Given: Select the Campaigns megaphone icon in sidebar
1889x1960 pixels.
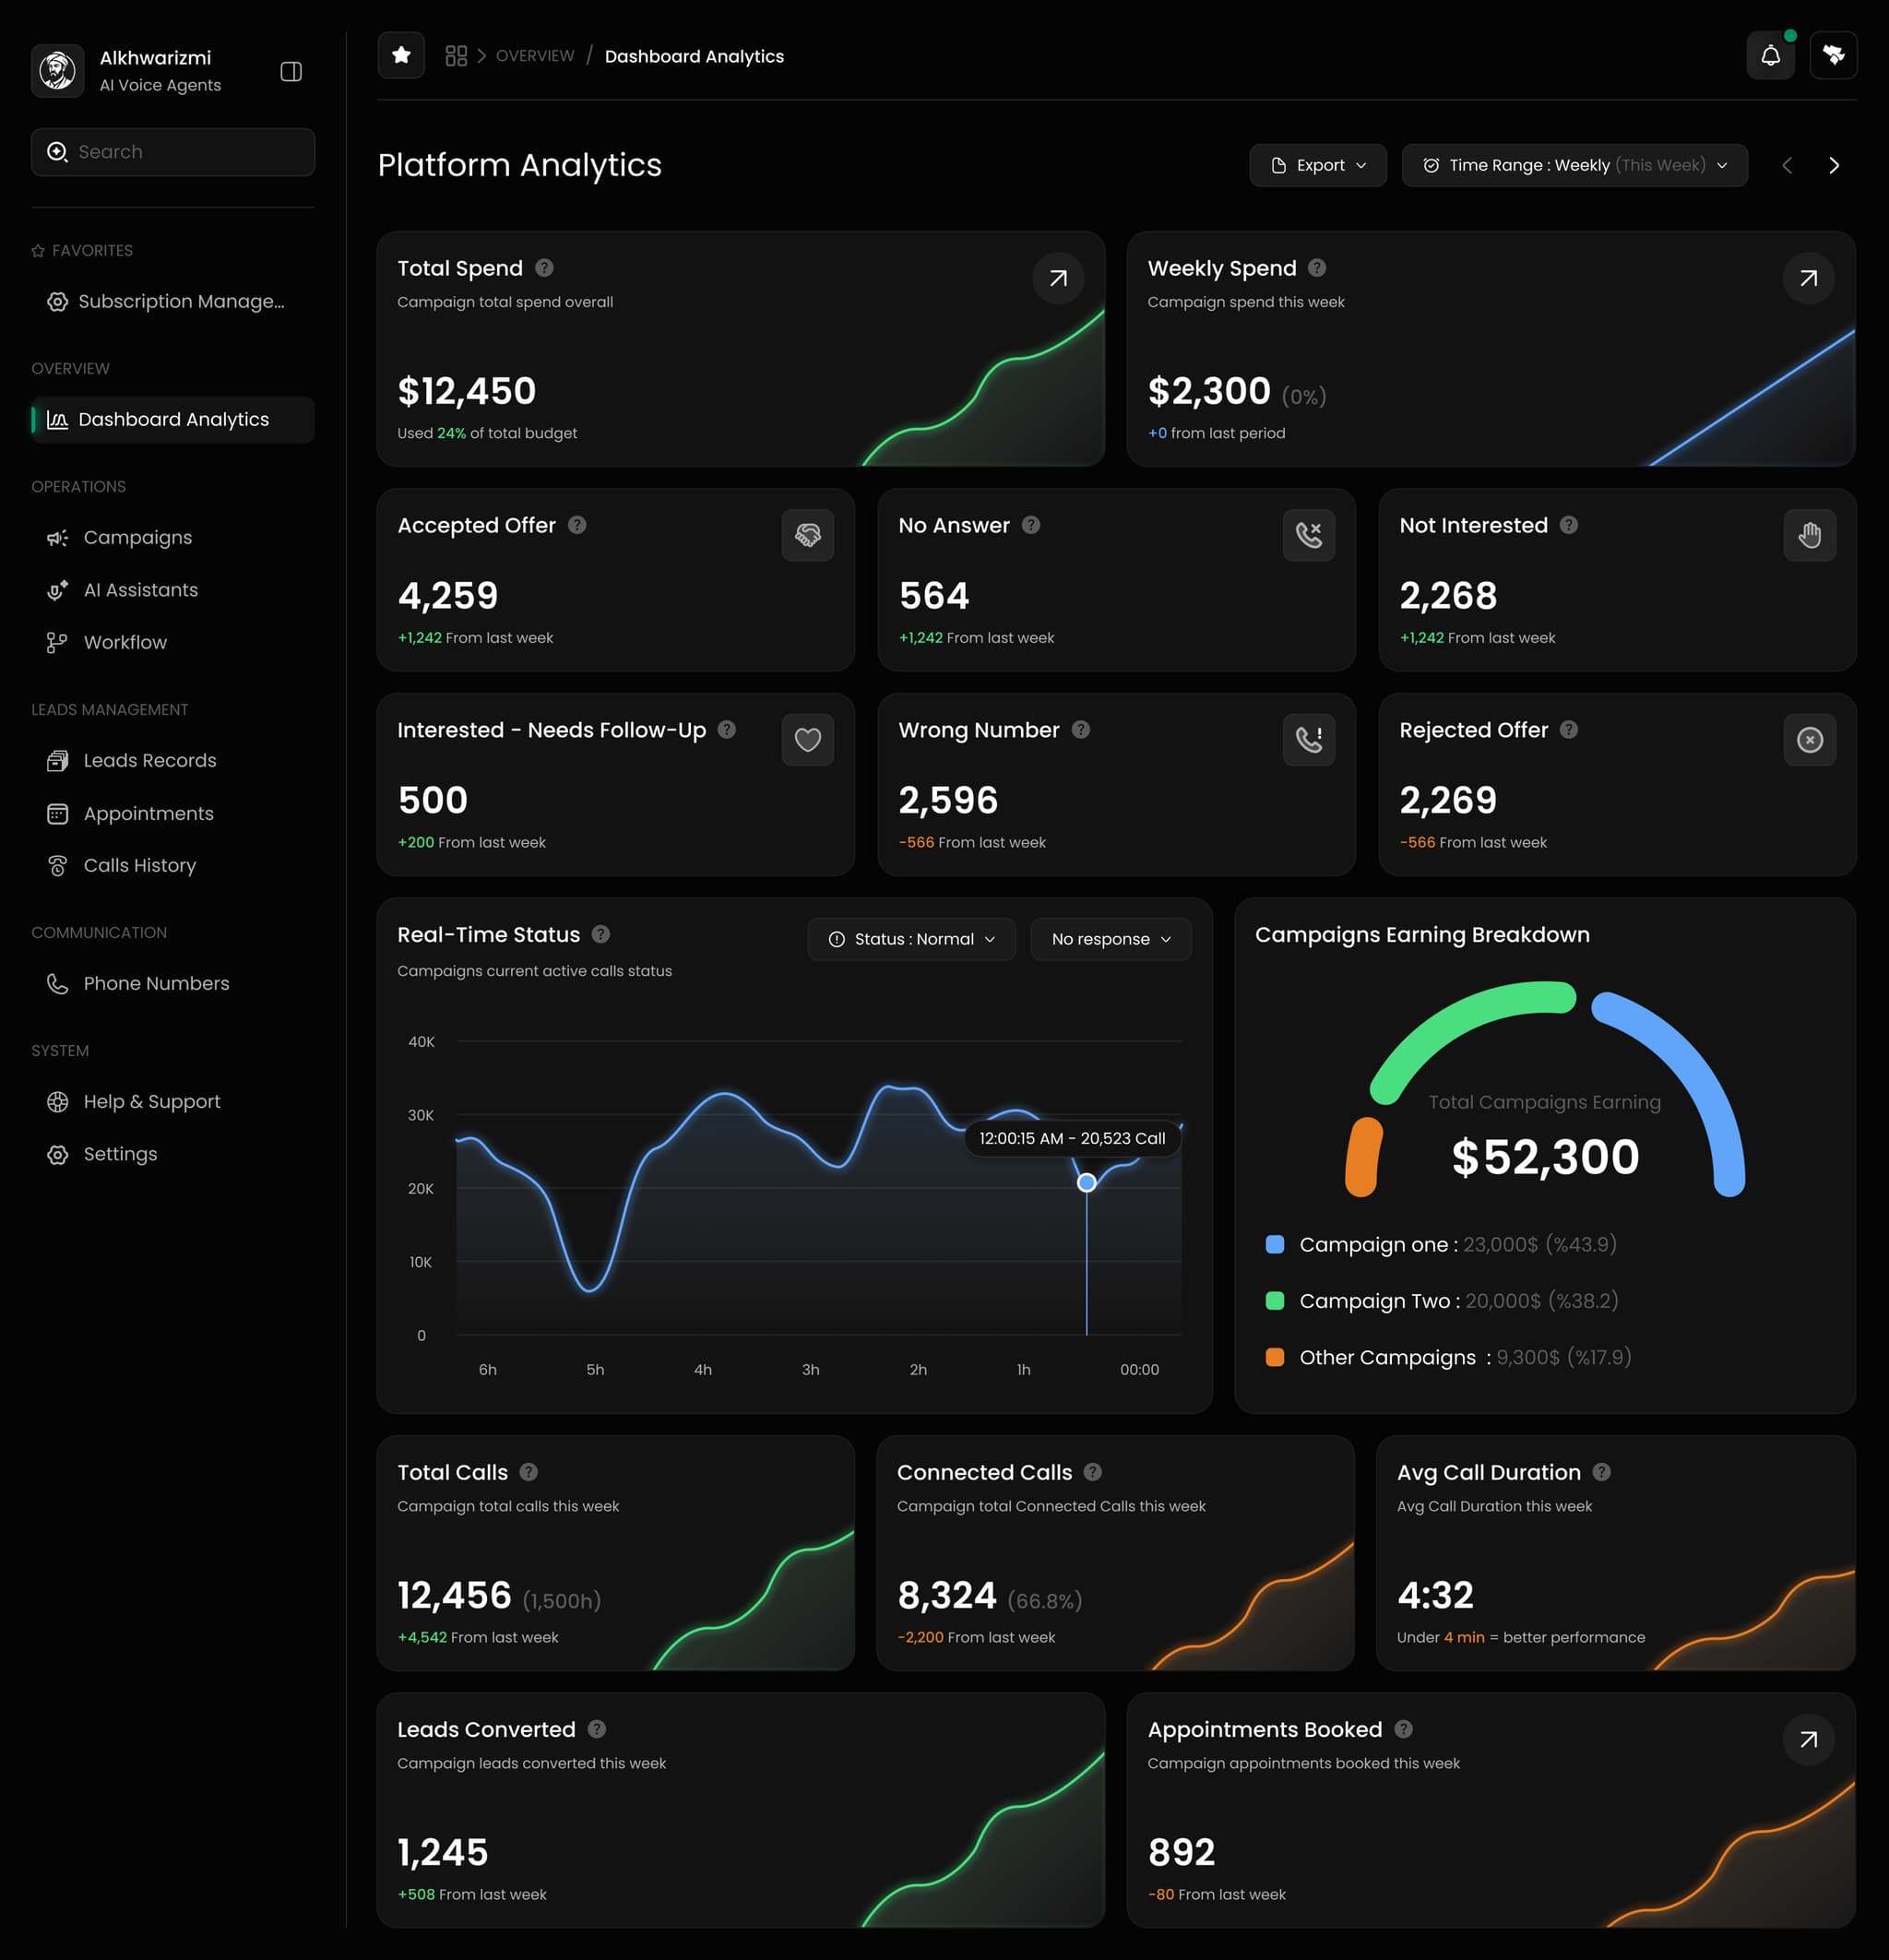Looking at the screenshot, I should (x=58, y=537).
